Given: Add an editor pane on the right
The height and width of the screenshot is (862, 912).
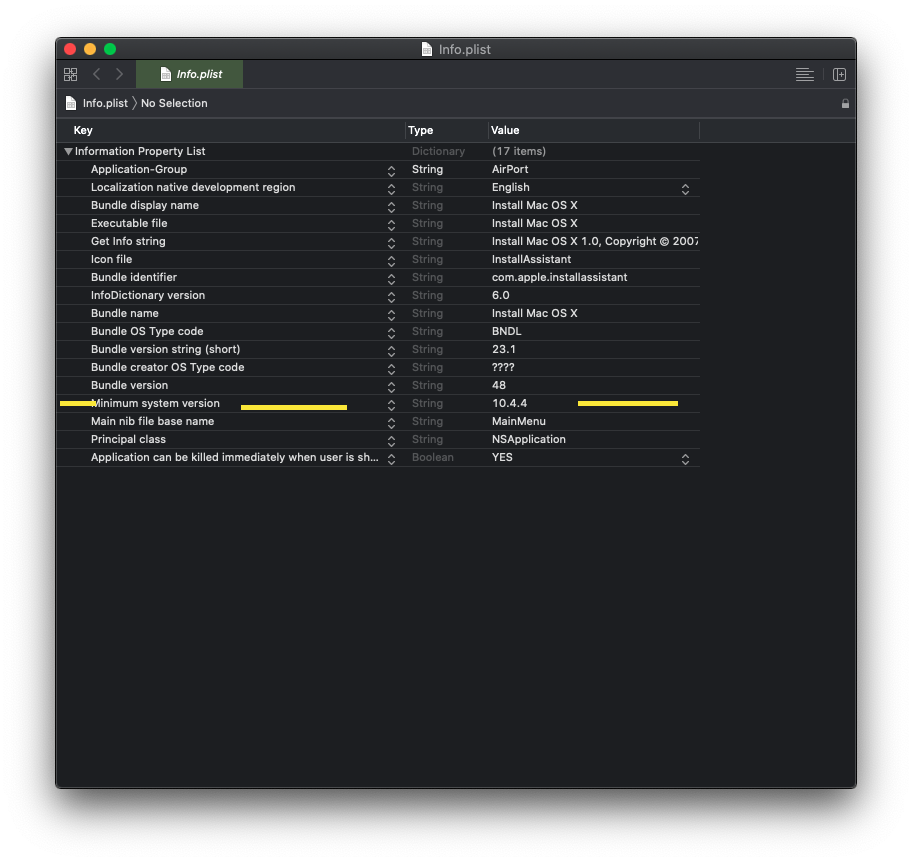Looking at the screenshot, I should (839, 74).
